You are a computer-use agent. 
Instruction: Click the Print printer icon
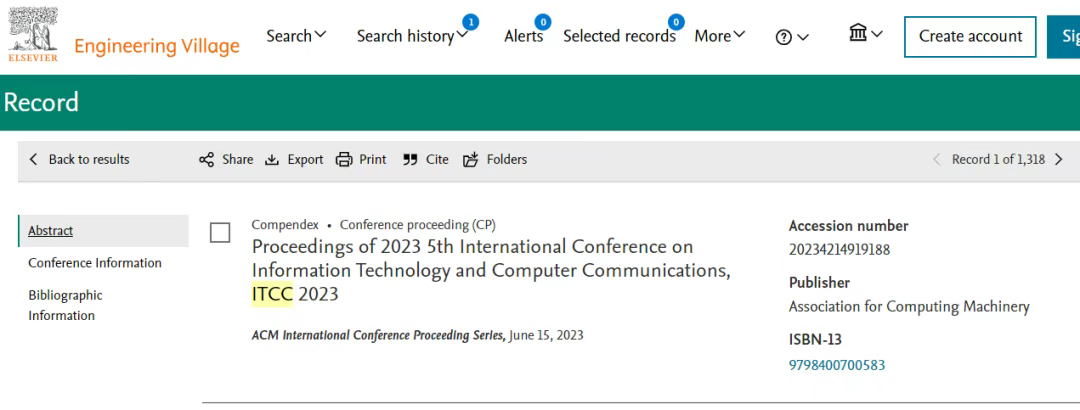tap(344, 160)
